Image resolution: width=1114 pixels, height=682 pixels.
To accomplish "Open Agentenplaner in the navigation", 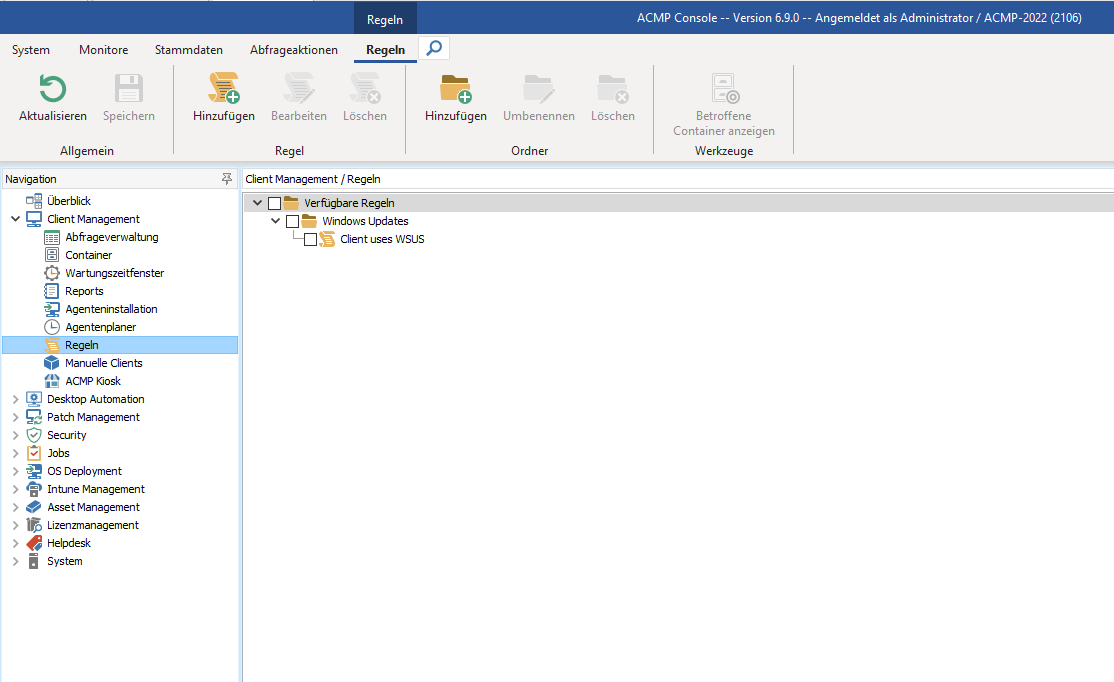I will (x=100, y=327).
